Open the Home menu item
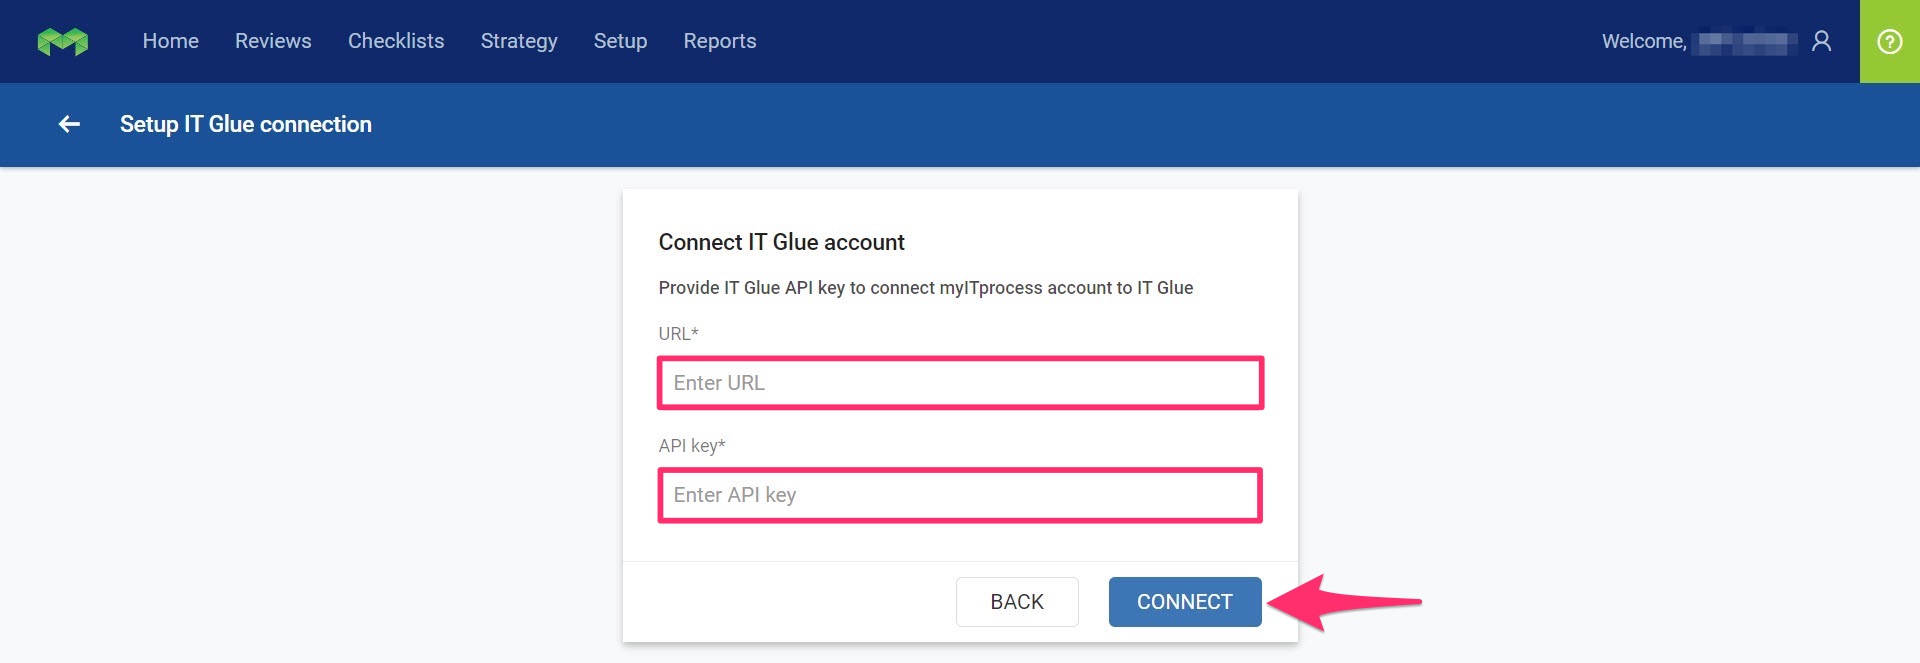 (170, 41)
